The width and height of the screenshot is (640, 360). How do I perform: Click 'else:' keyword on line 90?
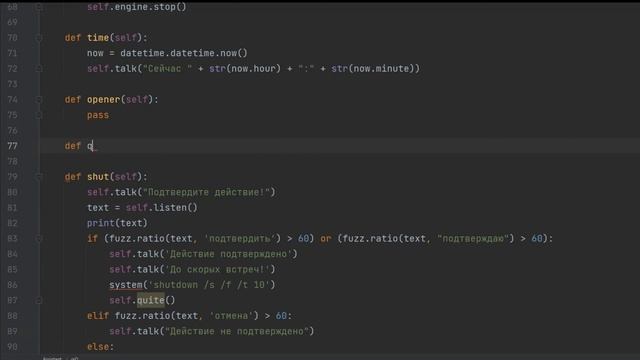[101, 347]
